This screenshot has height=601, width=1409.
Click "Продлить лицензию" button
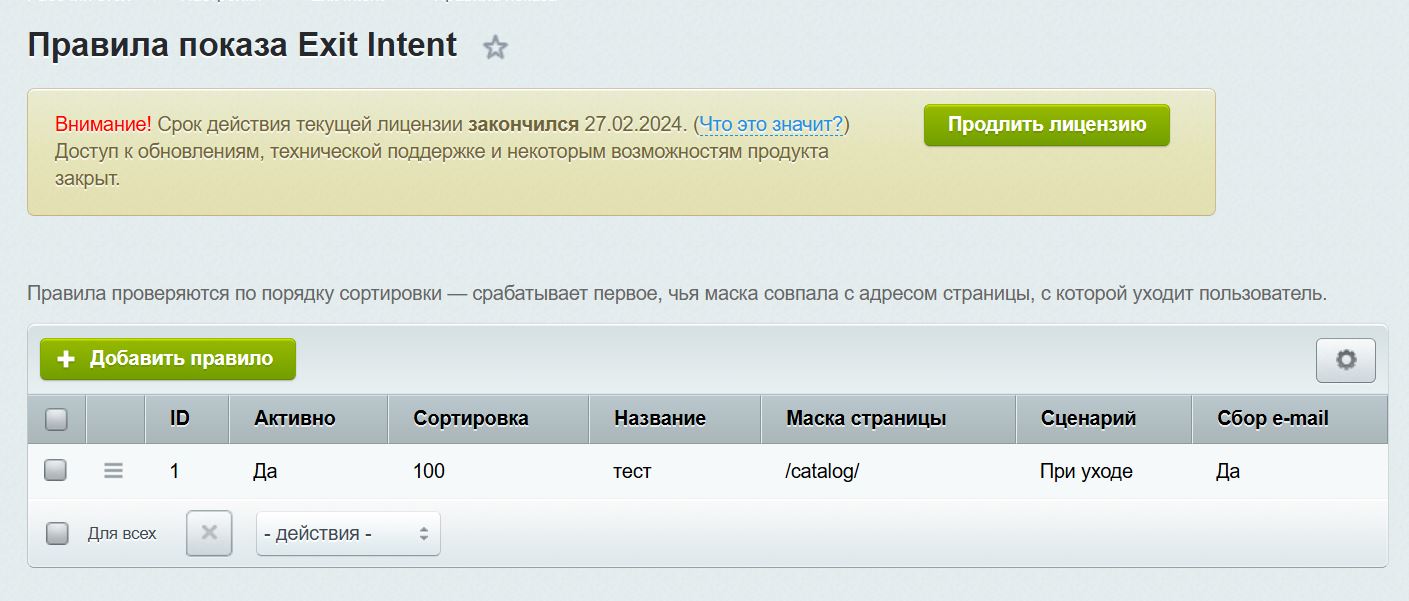tap(1047, 125)
